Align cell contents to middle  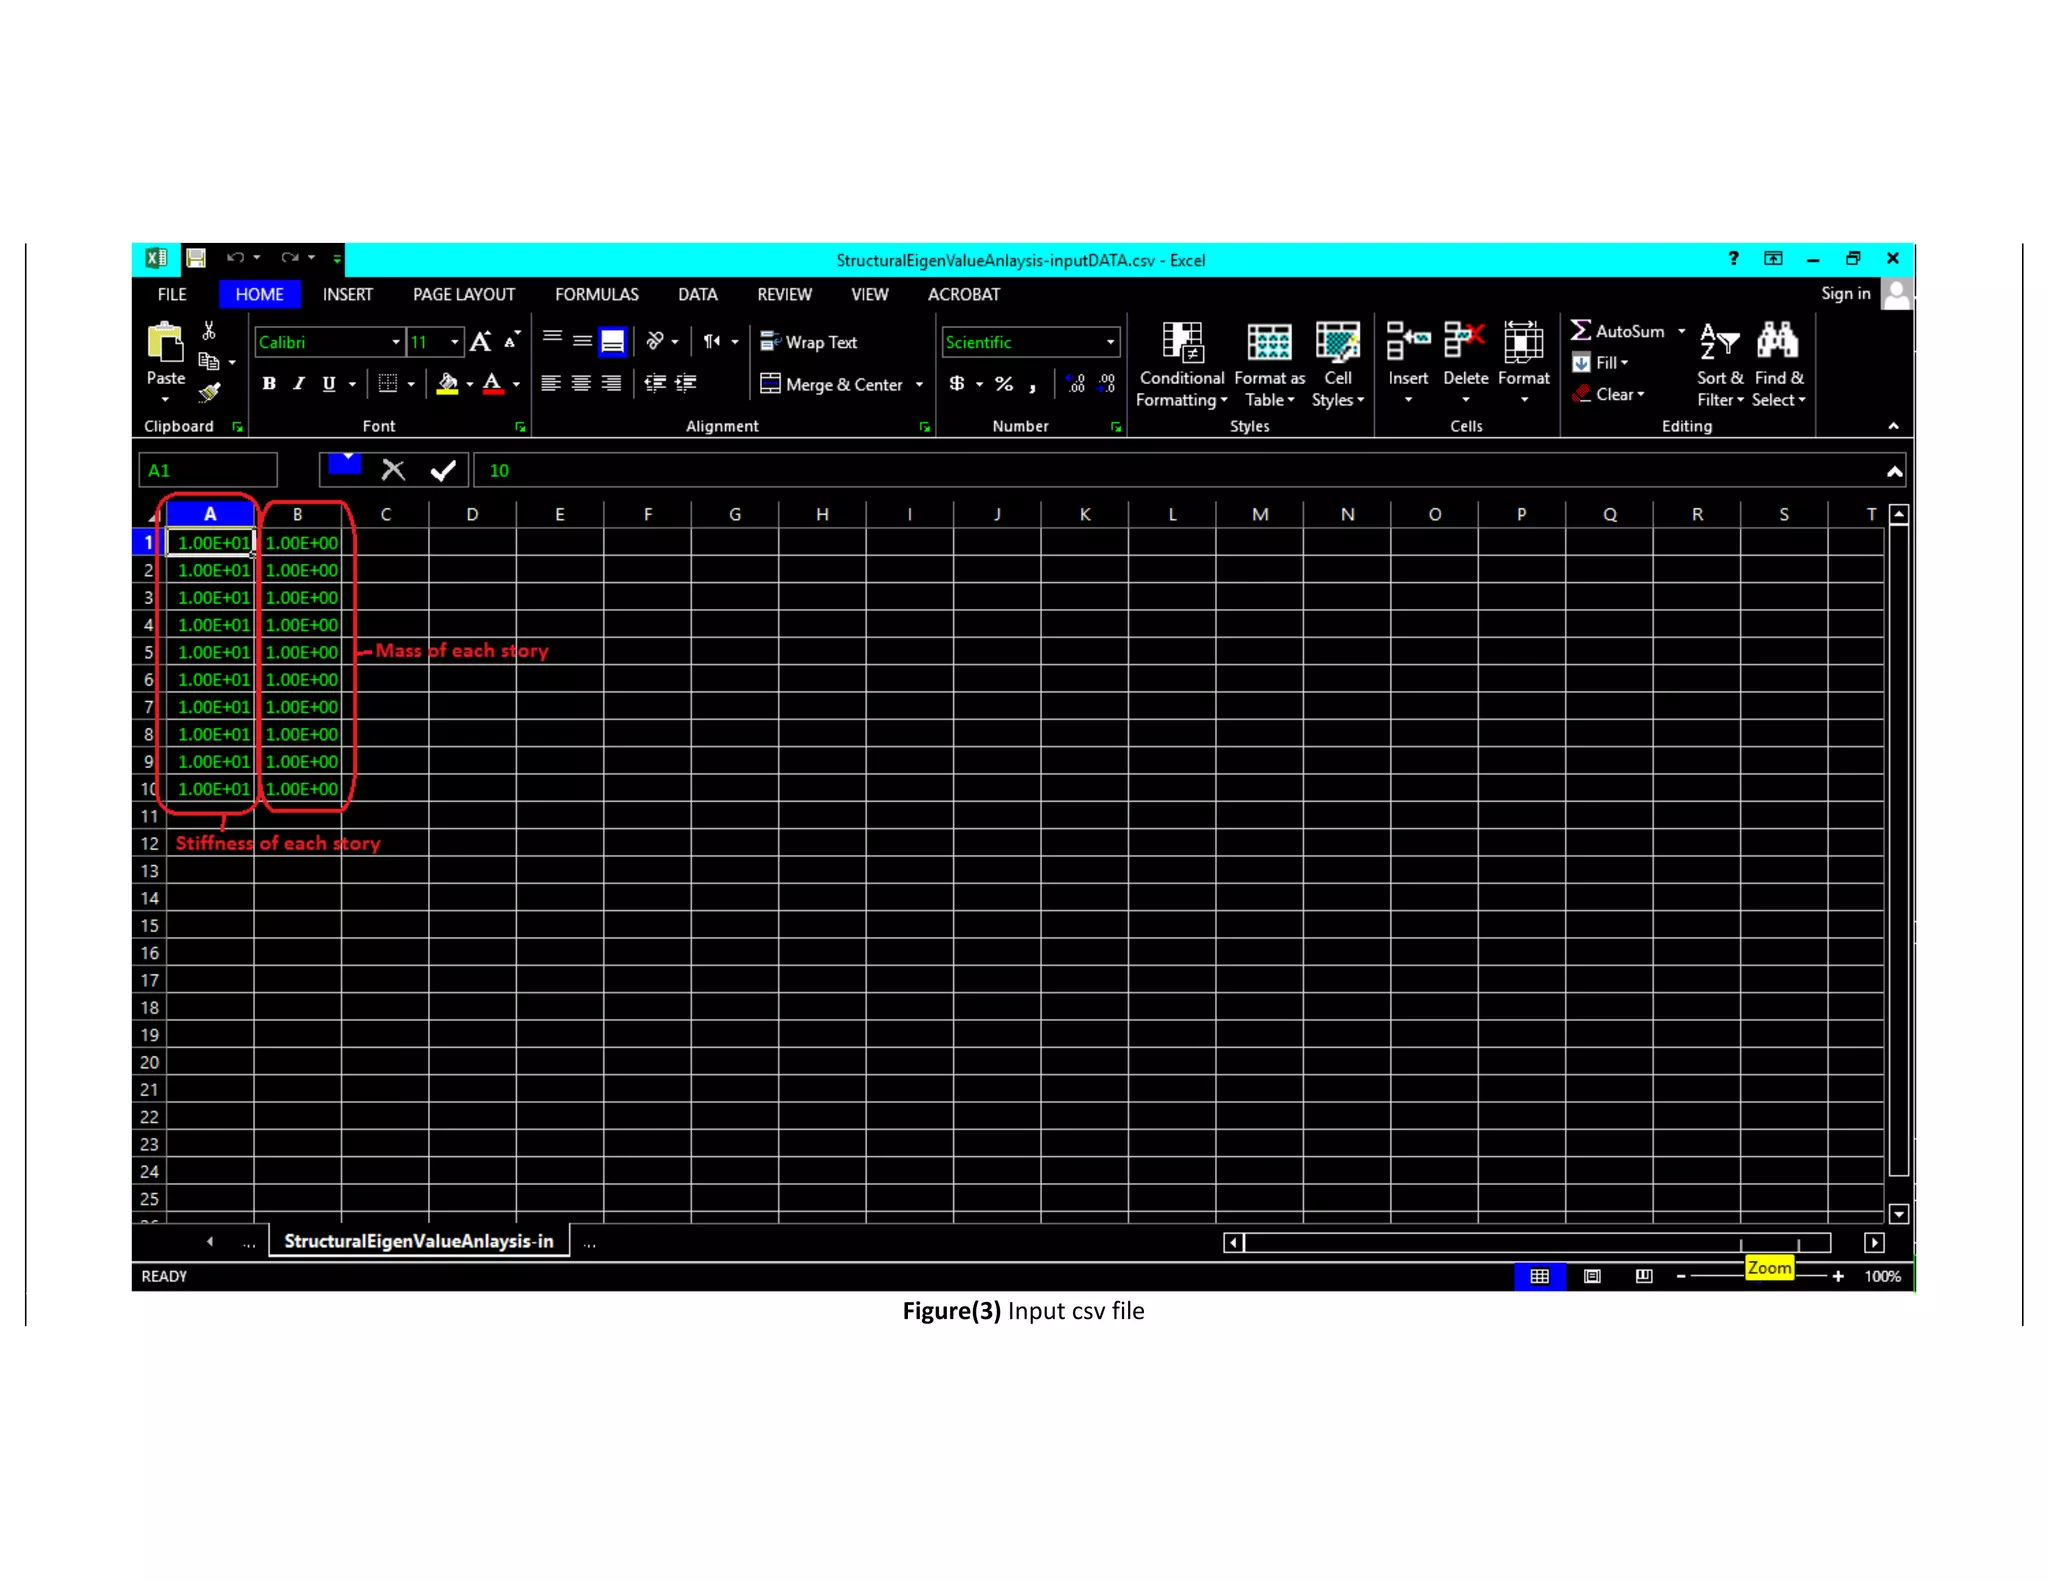pyautogui.click(x=582, y=342)
